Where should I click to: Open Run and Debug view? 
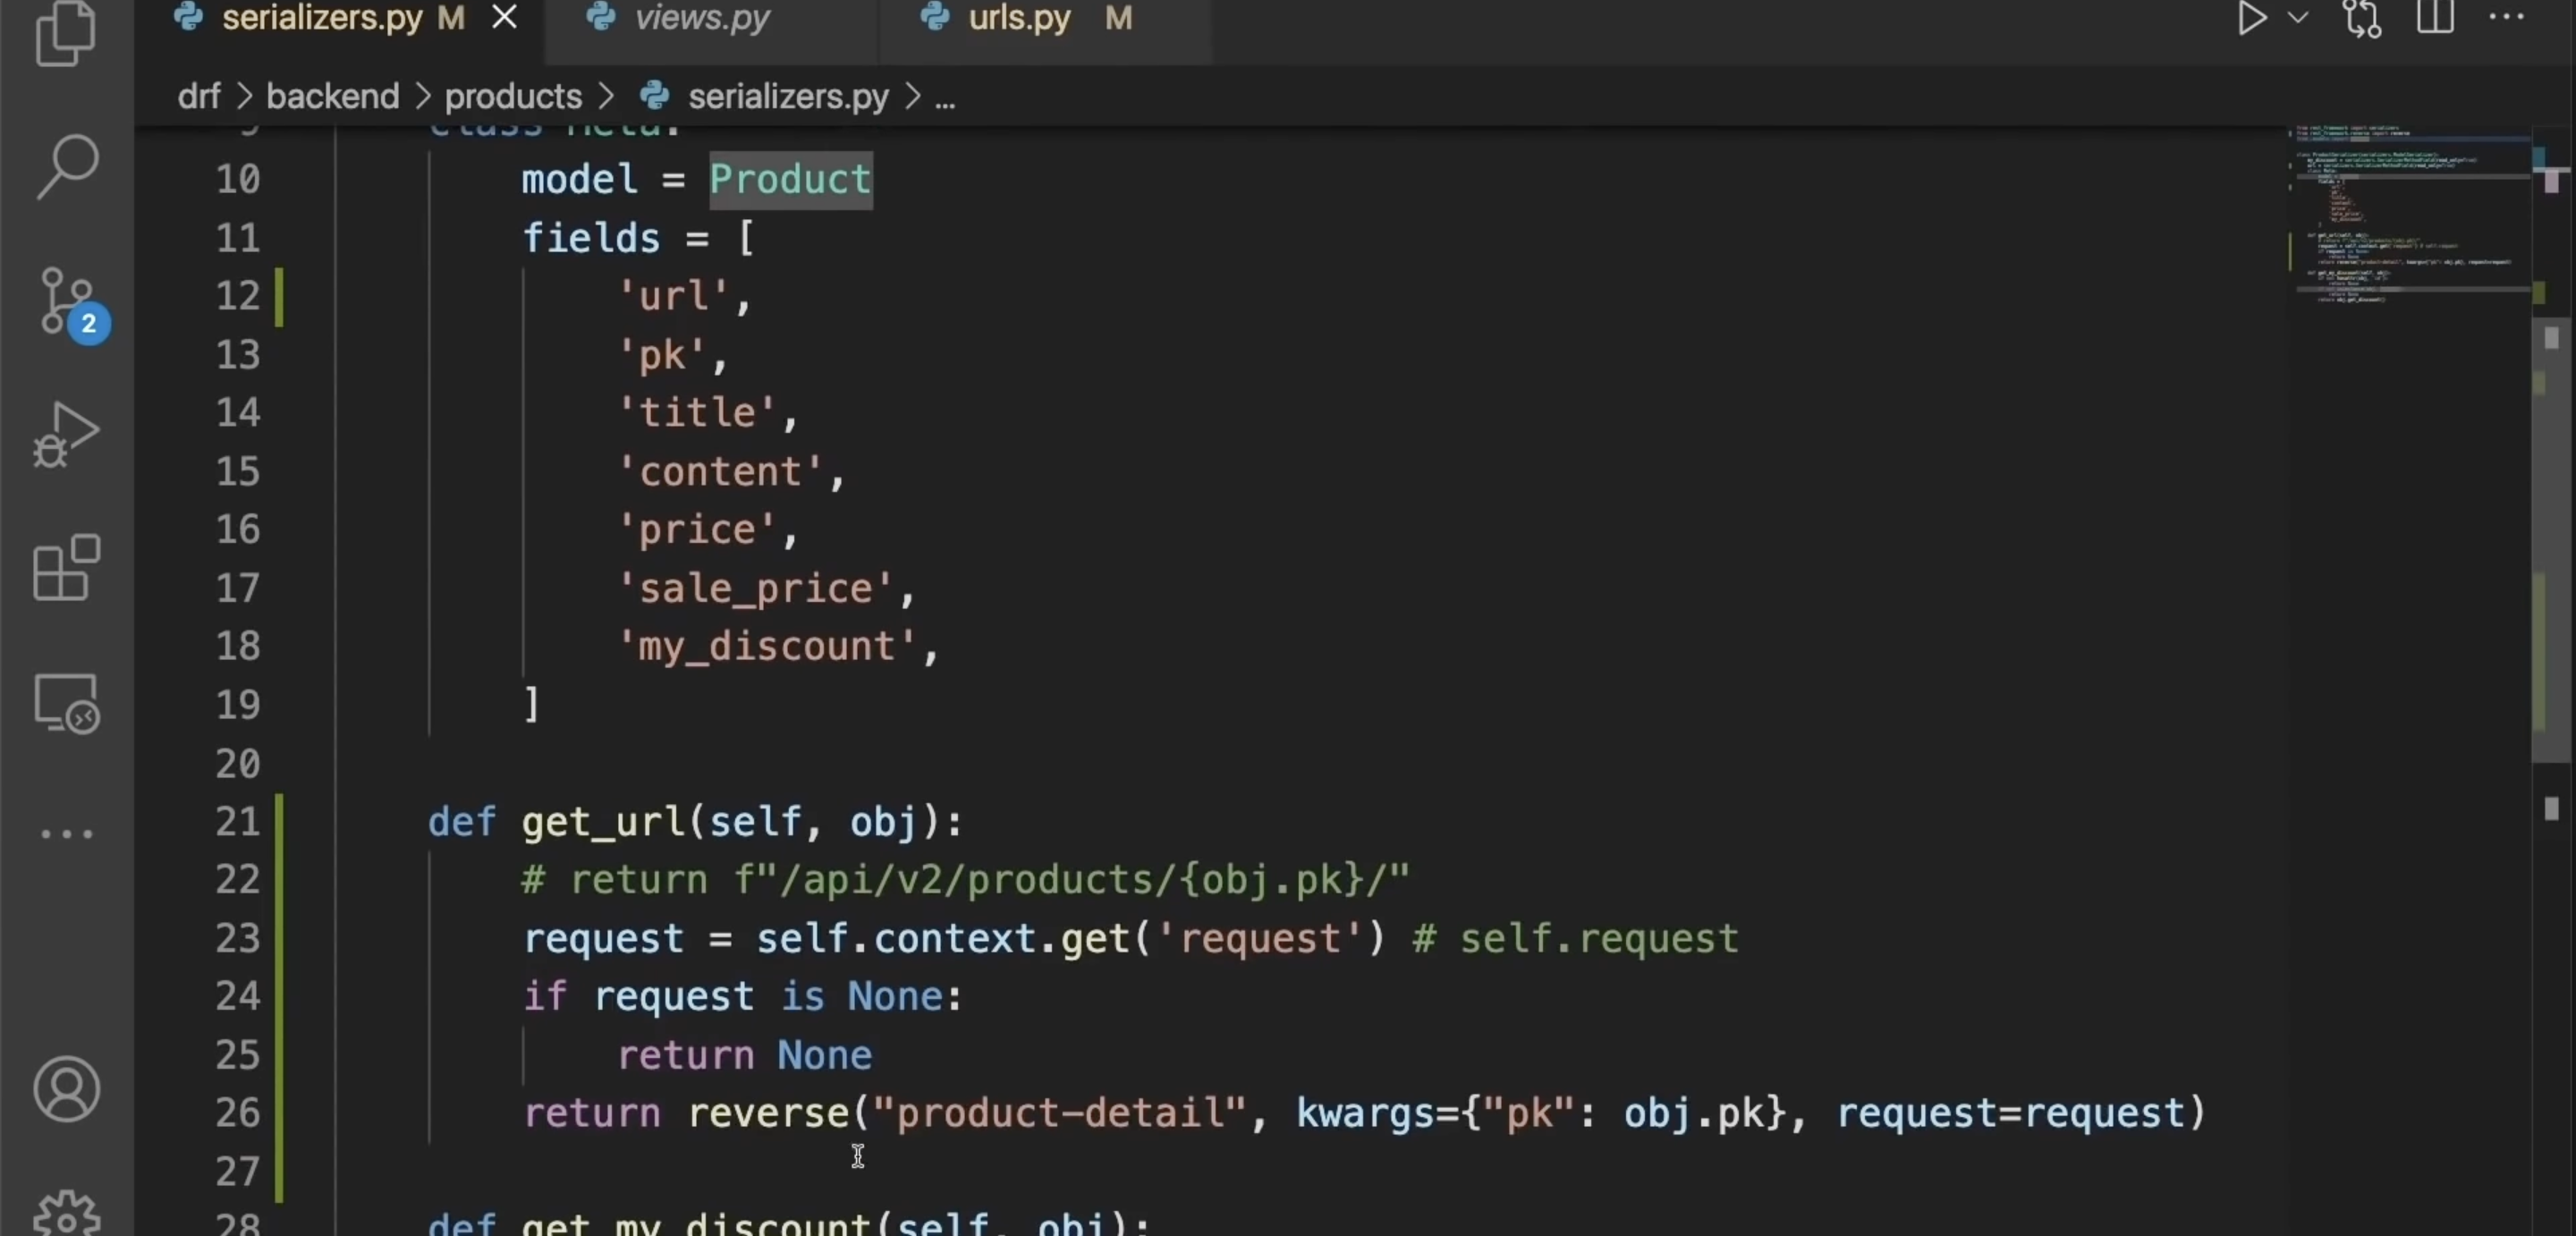pos(66,435)
